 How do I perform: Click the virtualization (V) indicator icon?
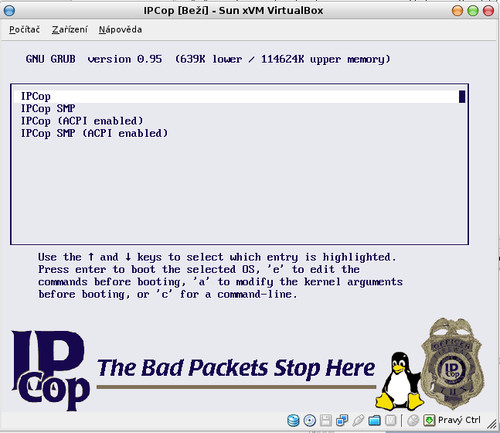point(391,420)
